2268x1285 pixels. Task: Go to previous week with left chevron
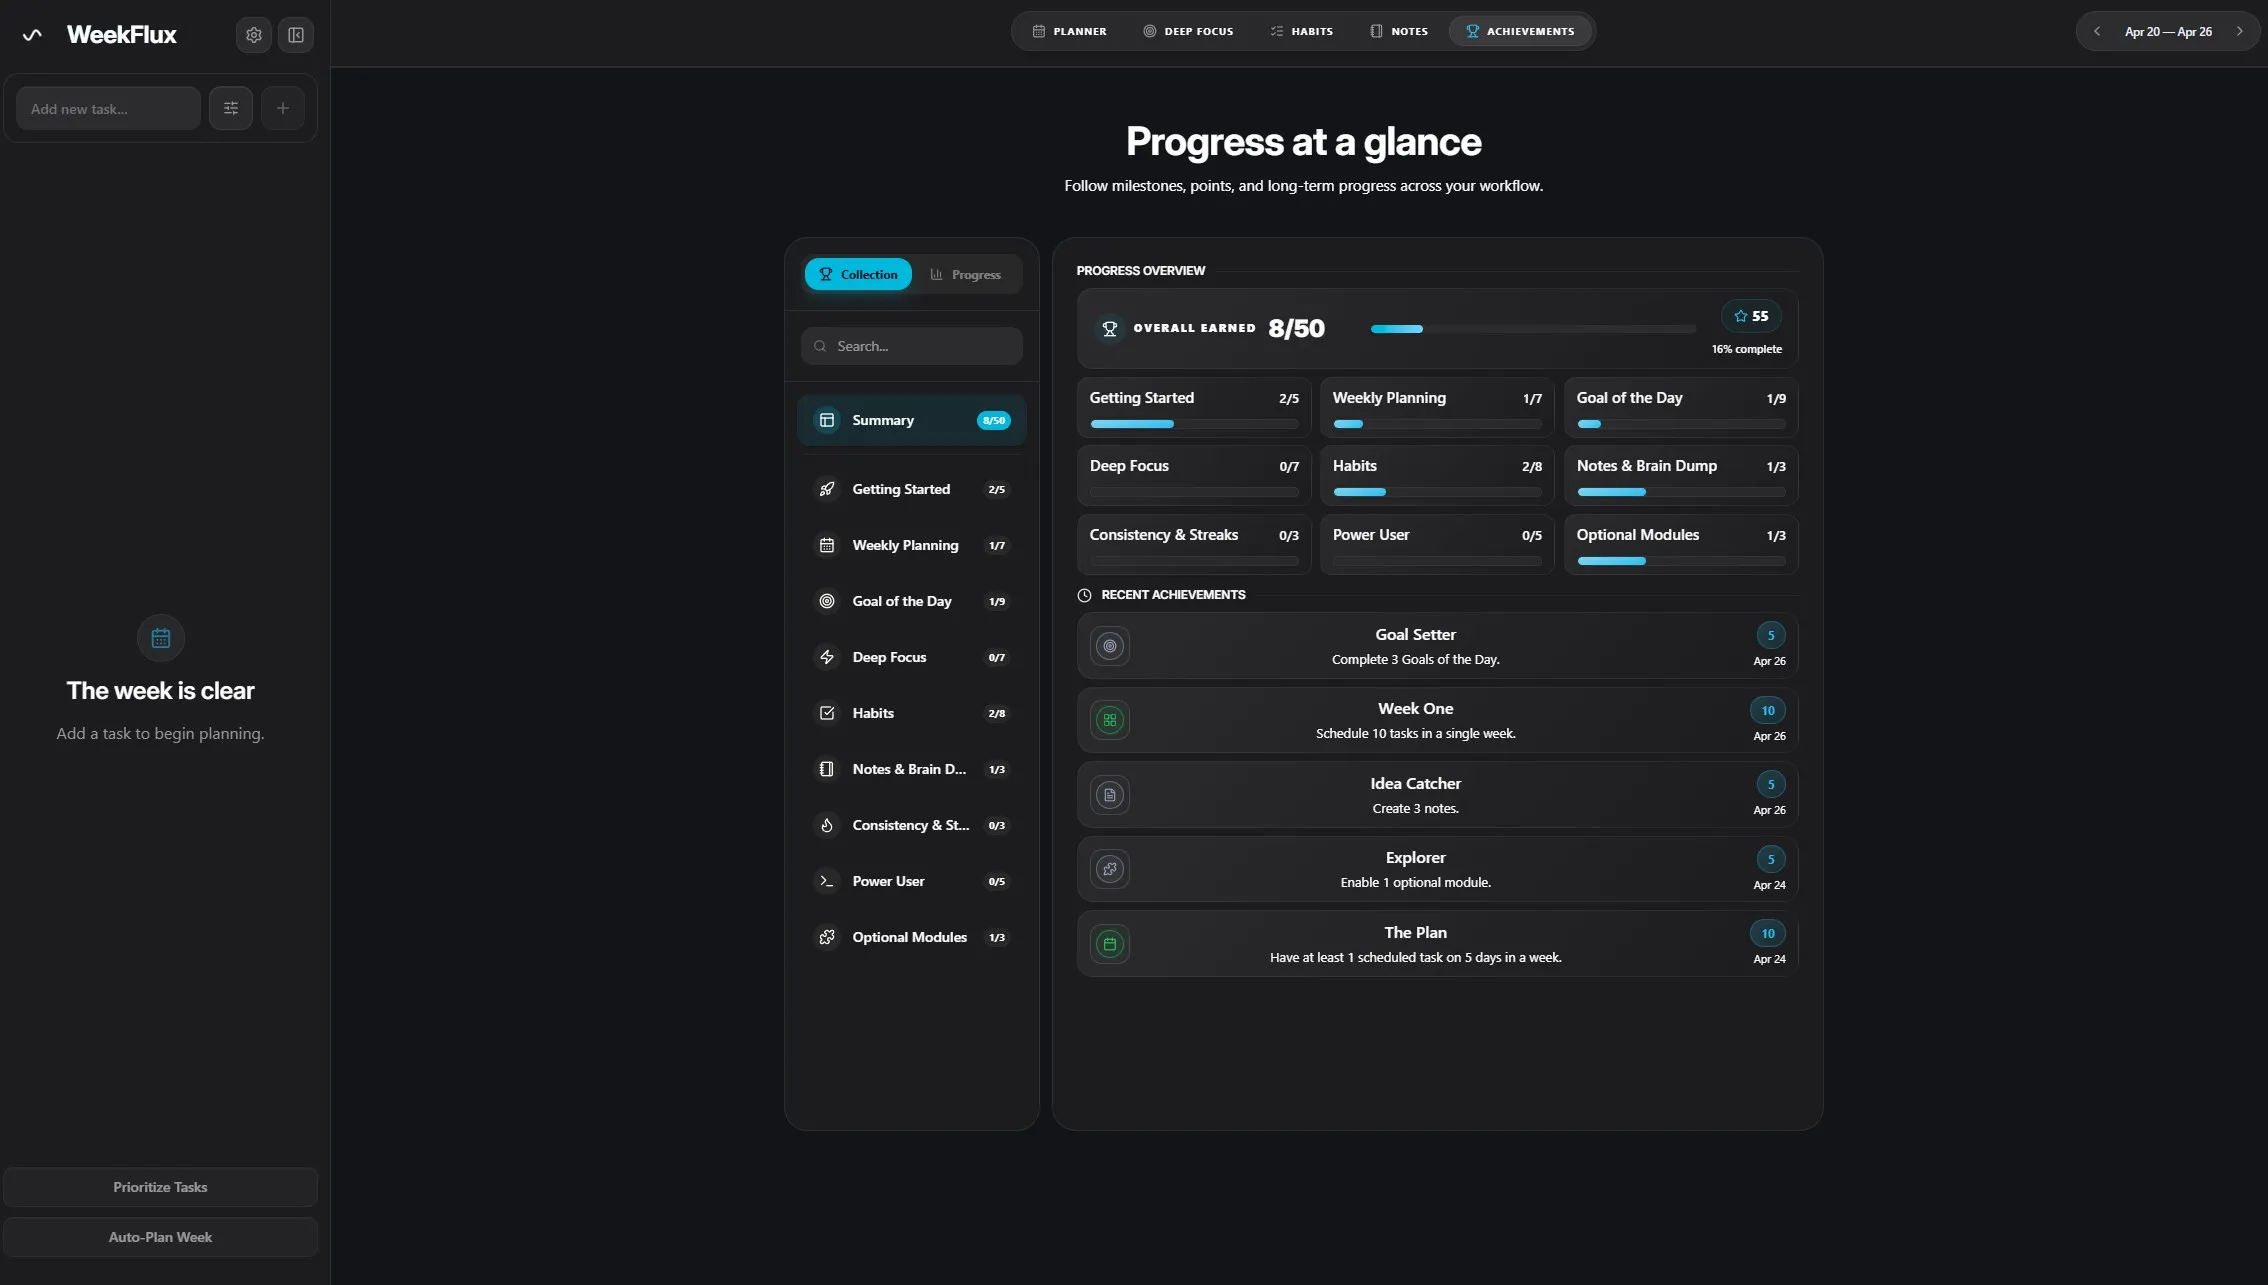point(2096,31)
